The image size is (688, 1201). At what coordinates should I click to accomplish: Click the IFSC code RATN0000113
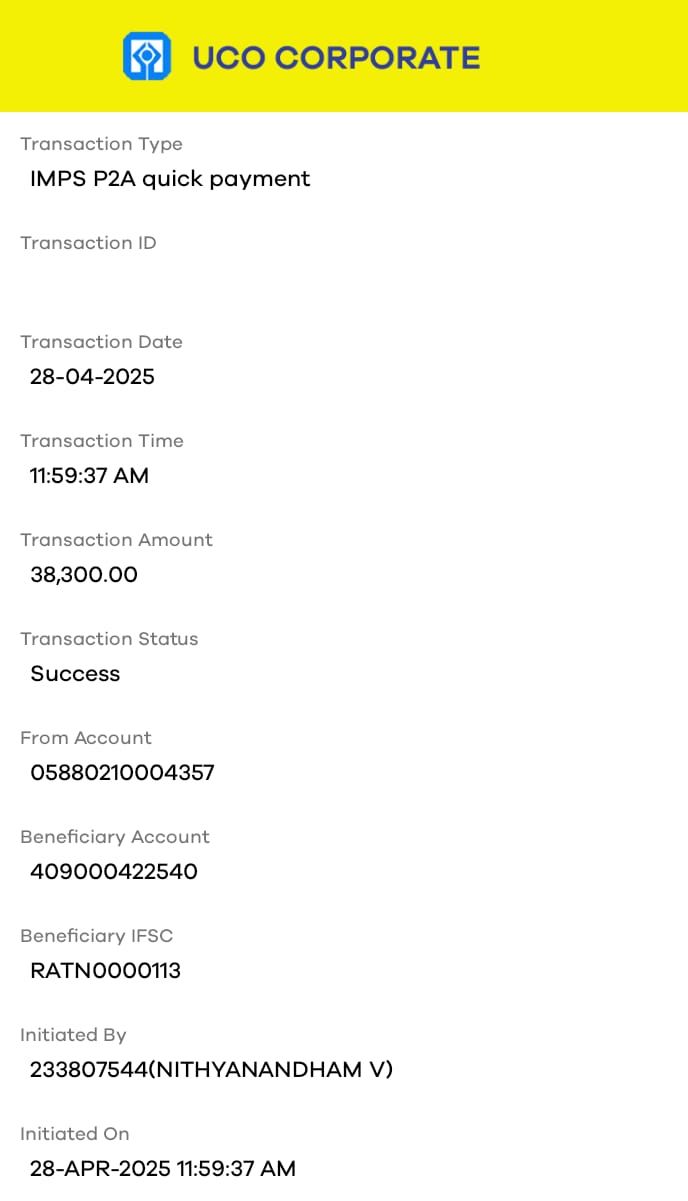click(105, 971)
